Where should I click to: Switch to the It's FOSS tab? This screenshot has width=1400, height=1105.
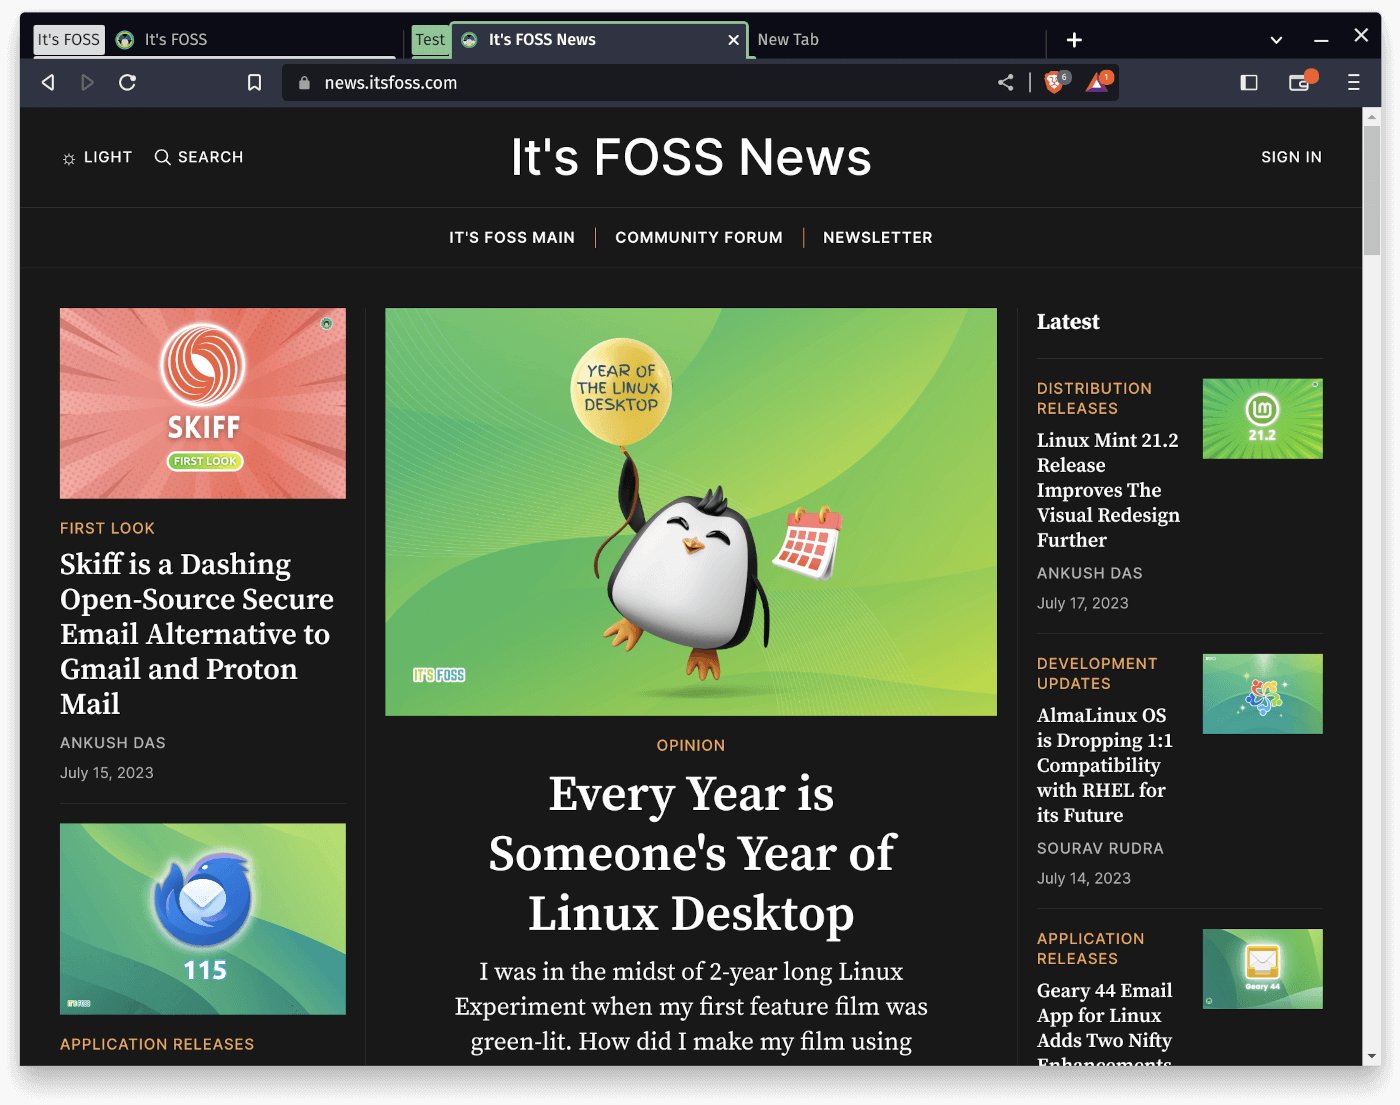point(255,40)
